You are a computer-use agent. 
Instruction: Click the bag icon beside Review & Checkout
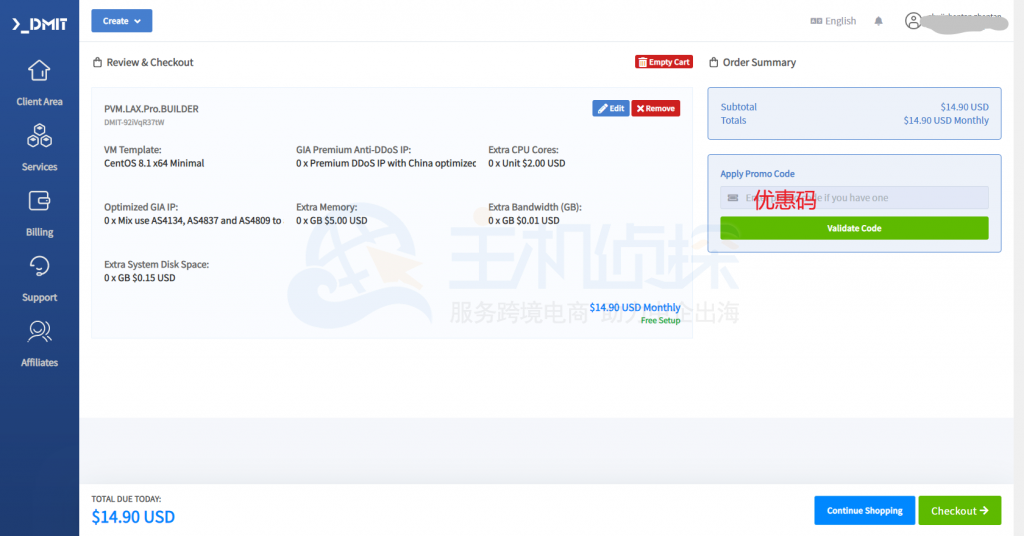click(97, 63)
